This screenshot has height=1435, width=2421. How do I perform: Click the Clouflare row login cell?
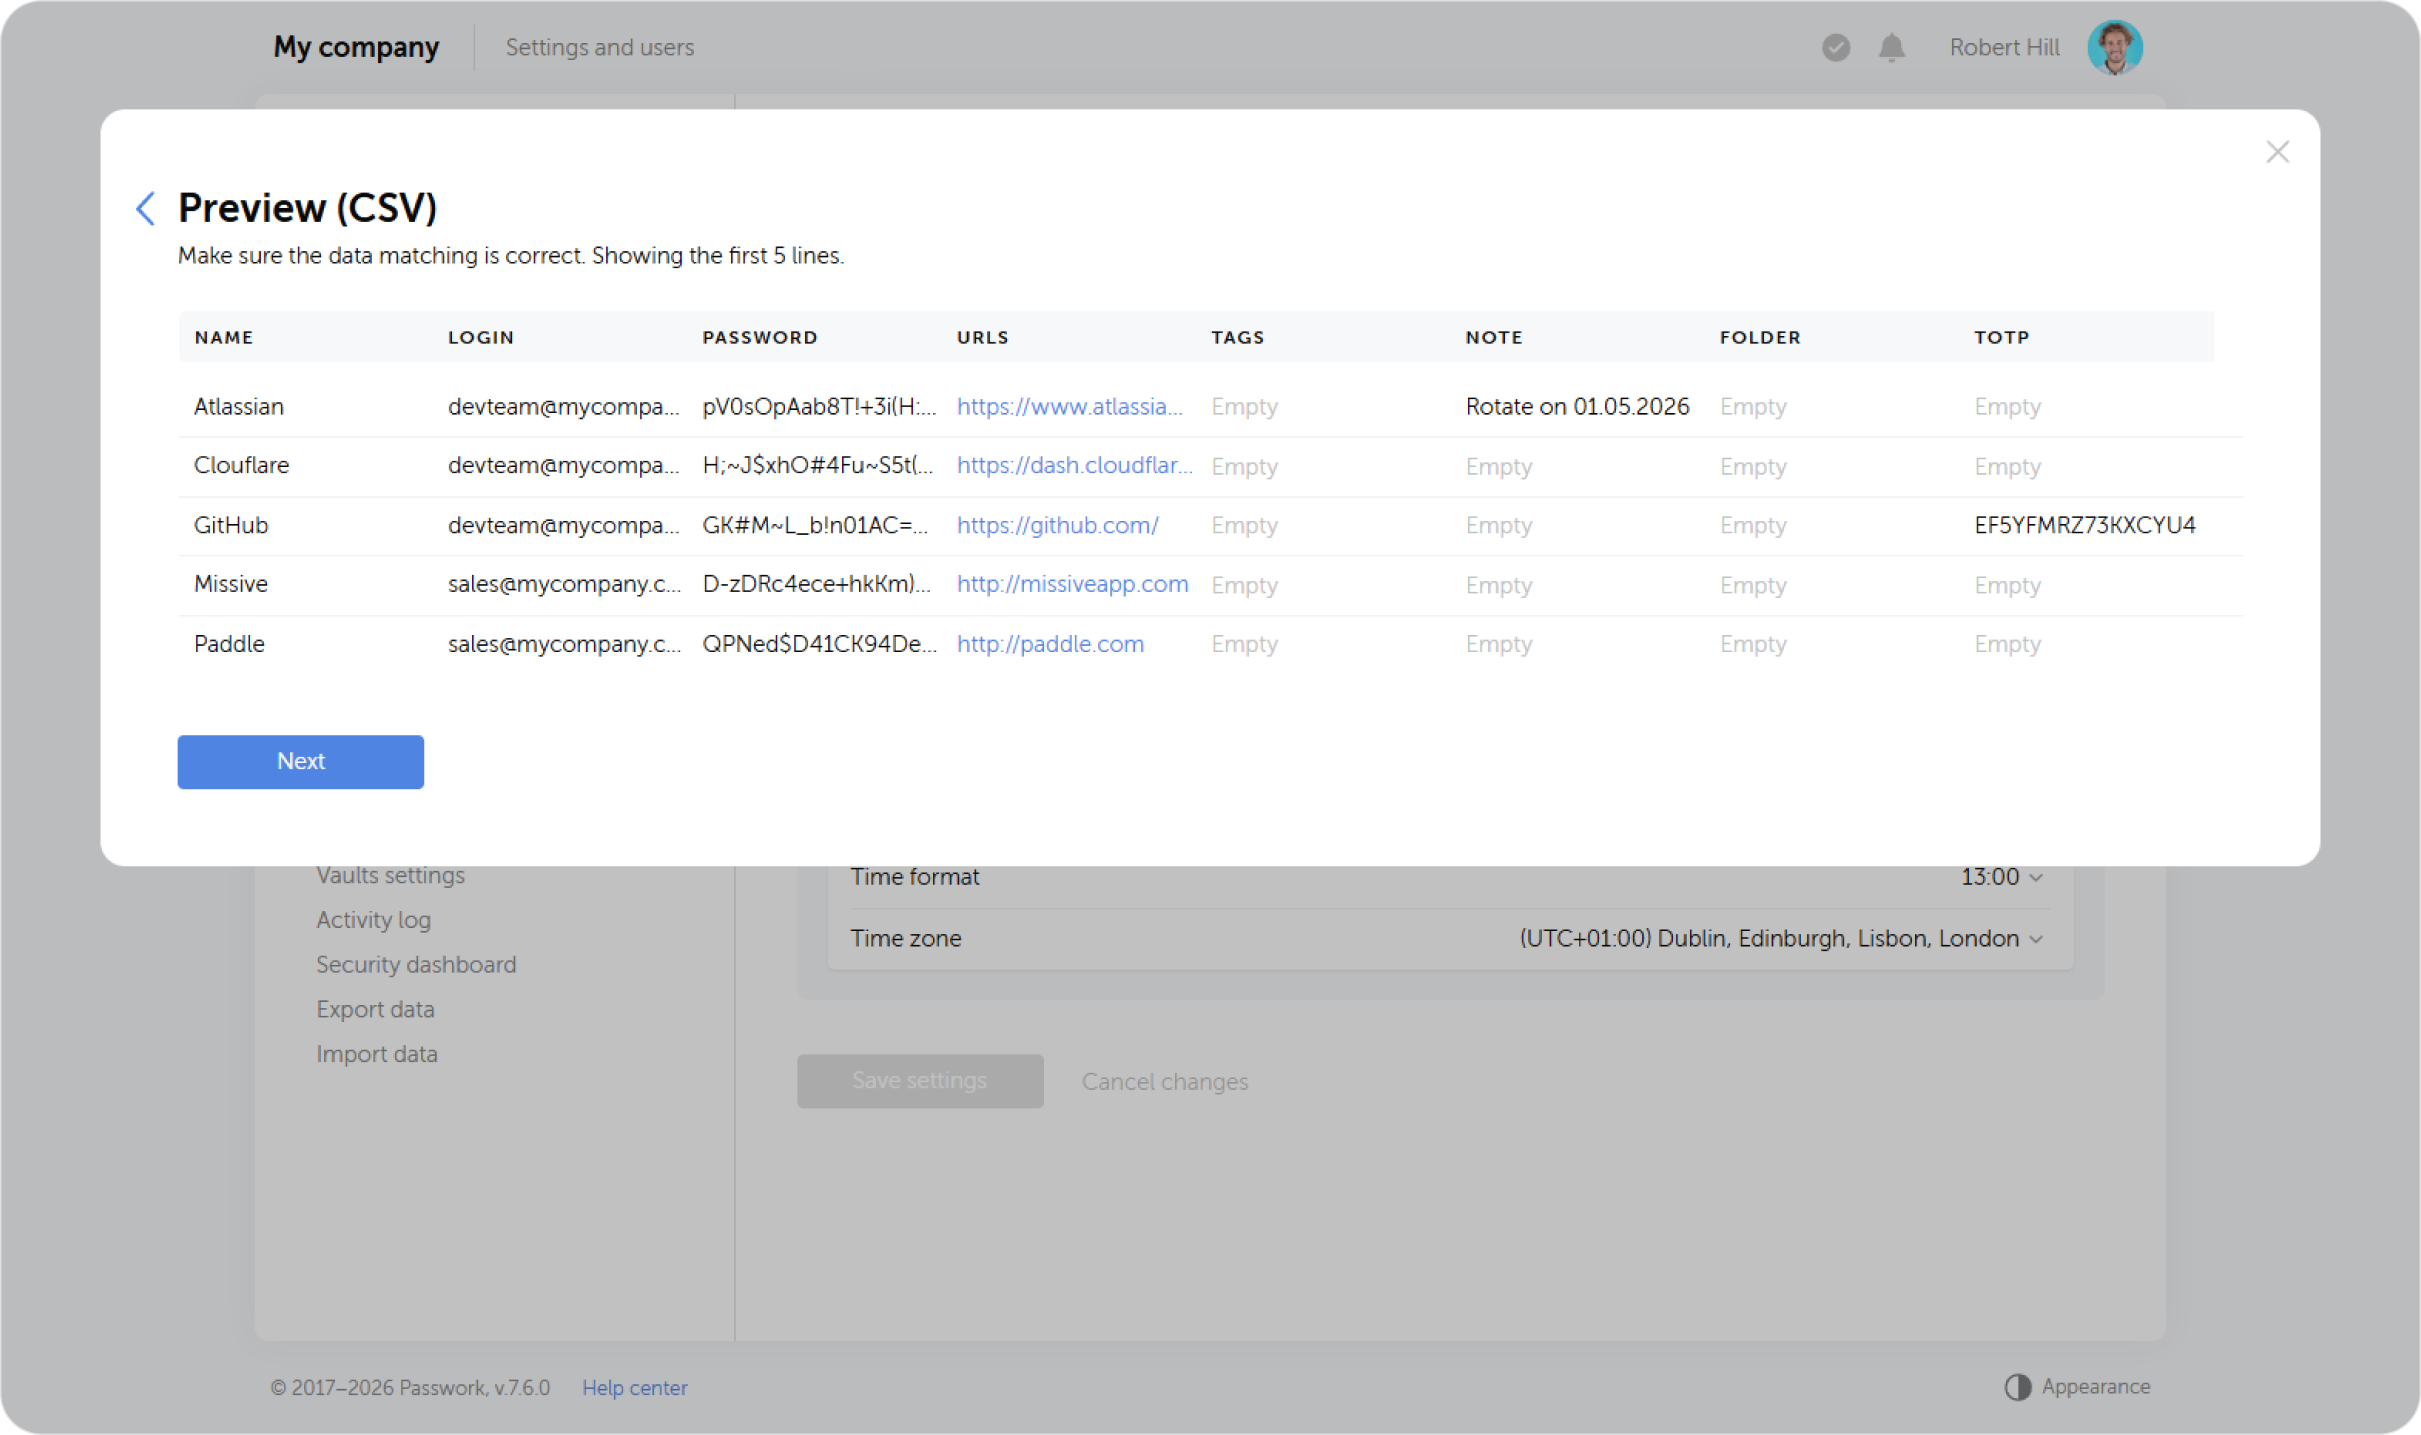[563, 465]
